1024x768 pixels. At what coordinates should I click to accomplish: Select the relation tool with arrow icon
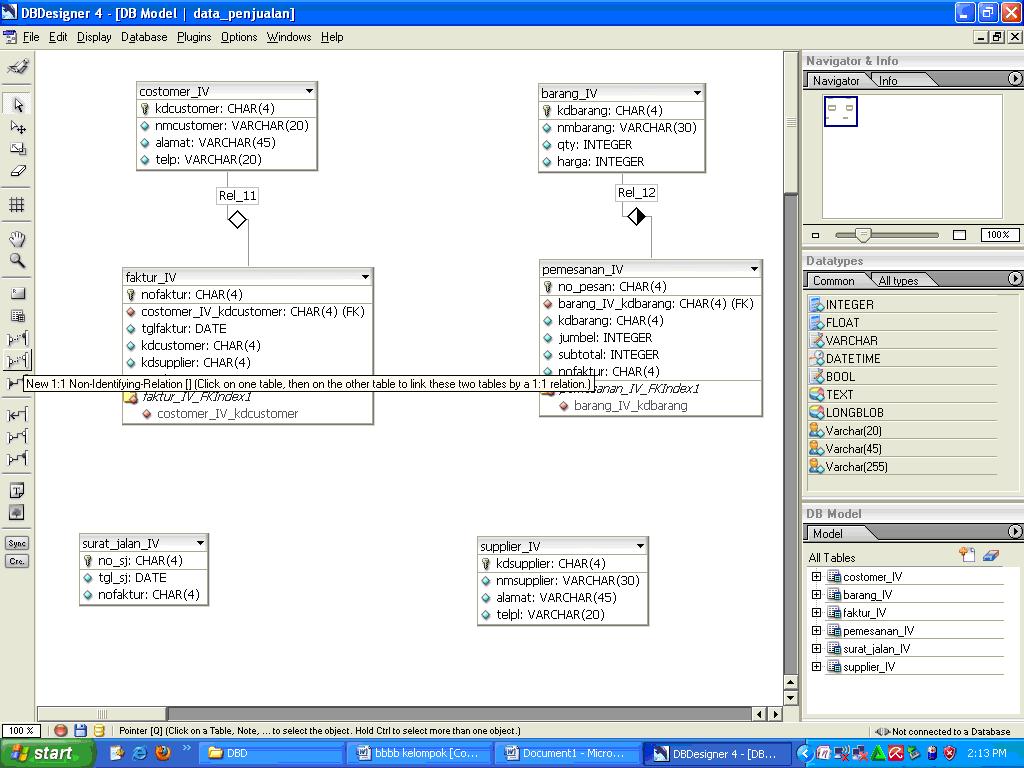pos(18,414)
